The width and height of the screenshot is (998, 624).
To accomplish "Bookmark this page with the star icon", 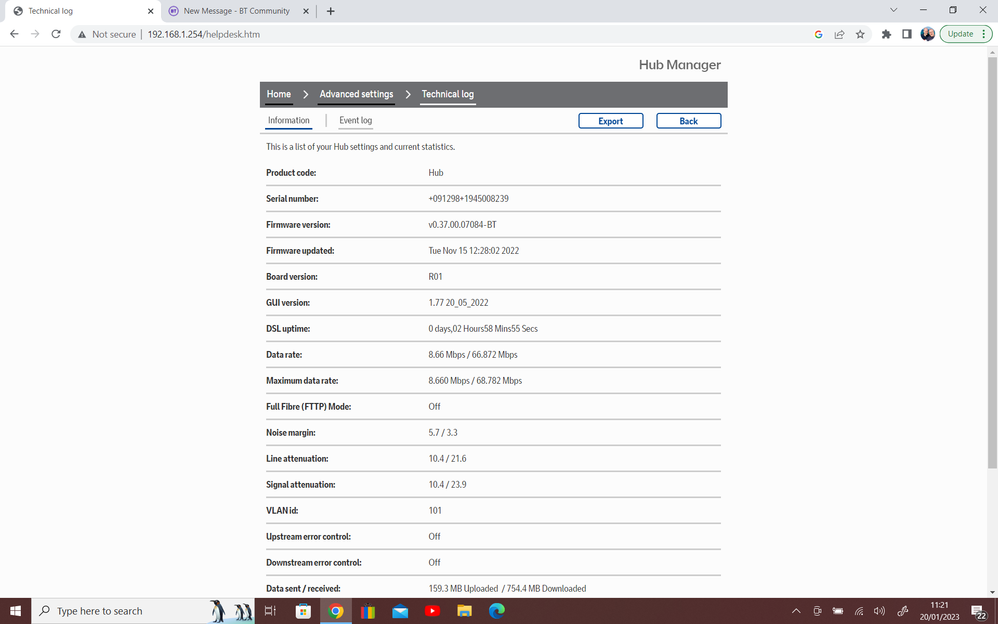I will click(x=860, y=34).
